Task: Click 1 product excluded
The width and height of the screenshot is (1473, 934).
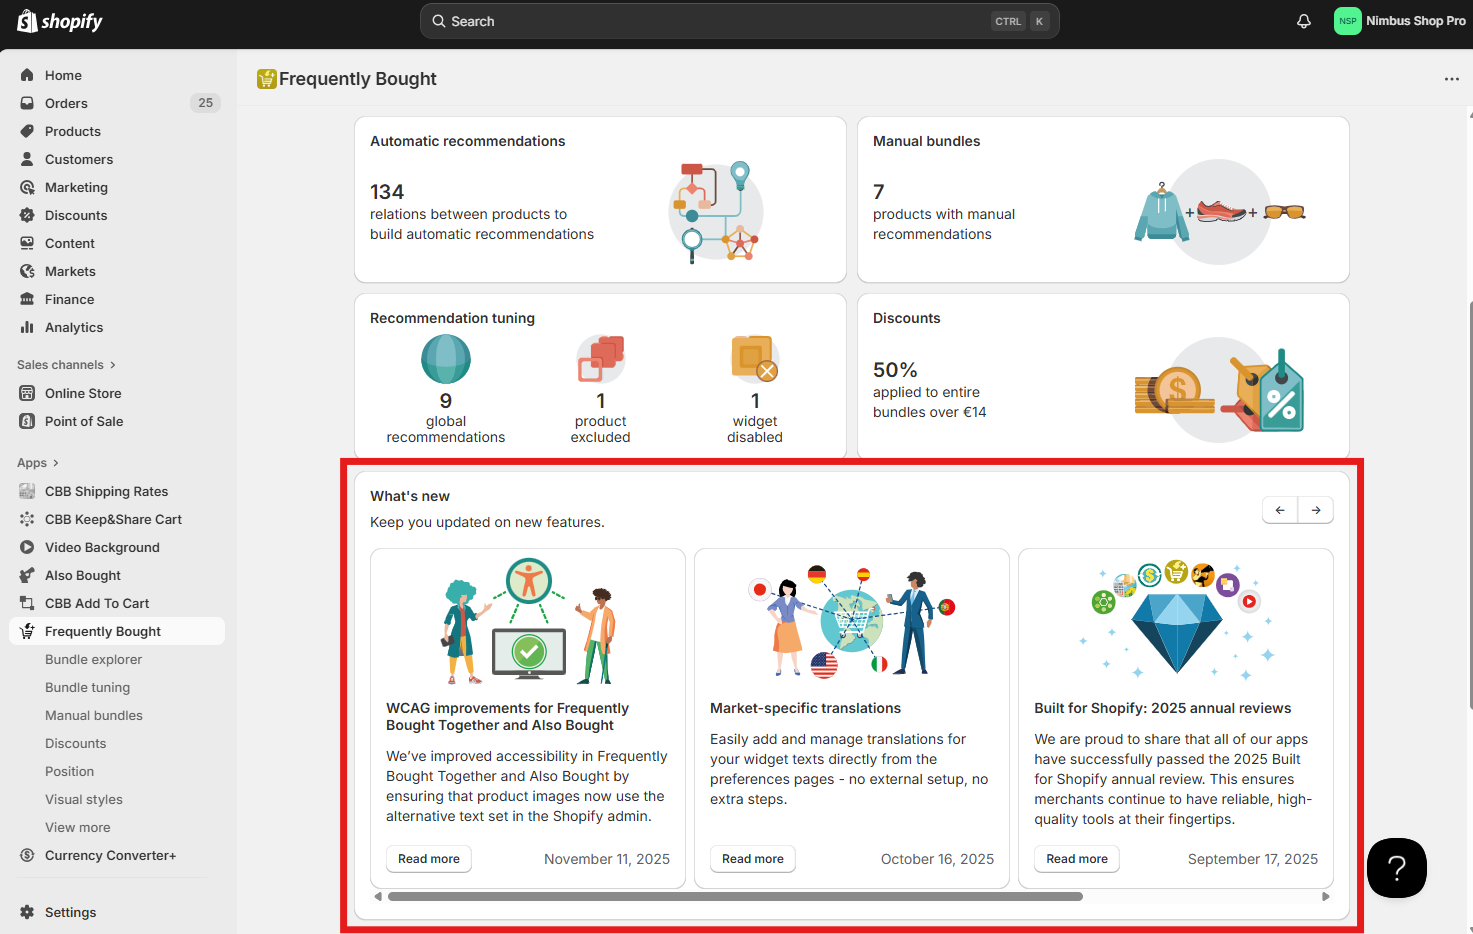Action: pos(600,389)
